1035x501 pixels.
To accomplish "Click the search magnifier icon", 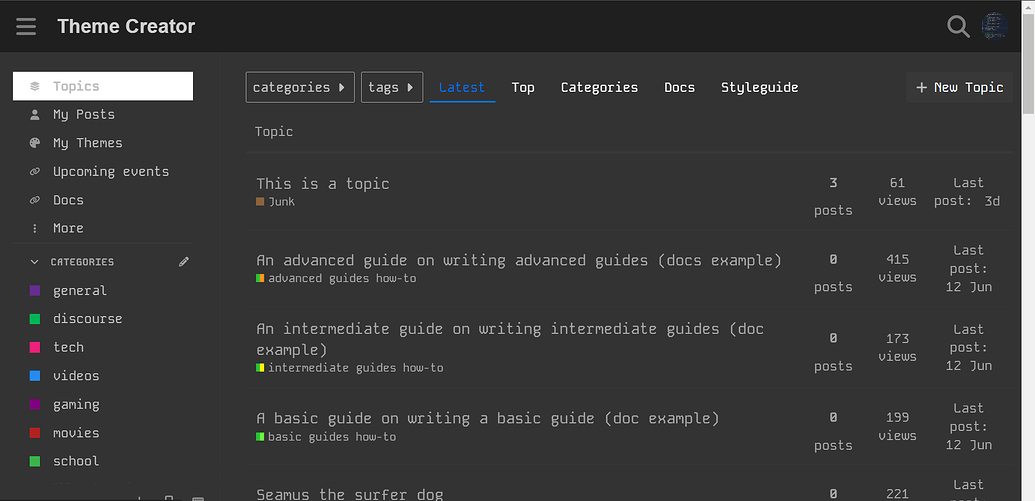I will pyautogui.click(x=958, y=27).
